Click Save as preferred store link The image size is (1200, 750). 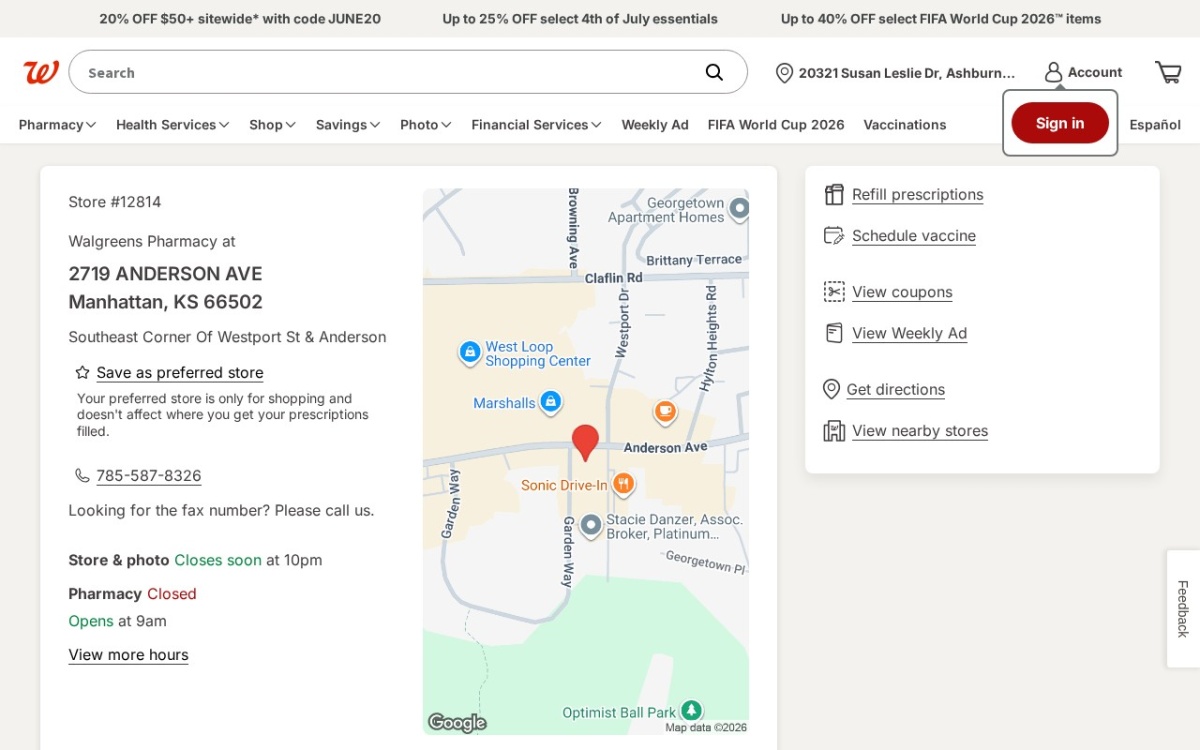180,372
